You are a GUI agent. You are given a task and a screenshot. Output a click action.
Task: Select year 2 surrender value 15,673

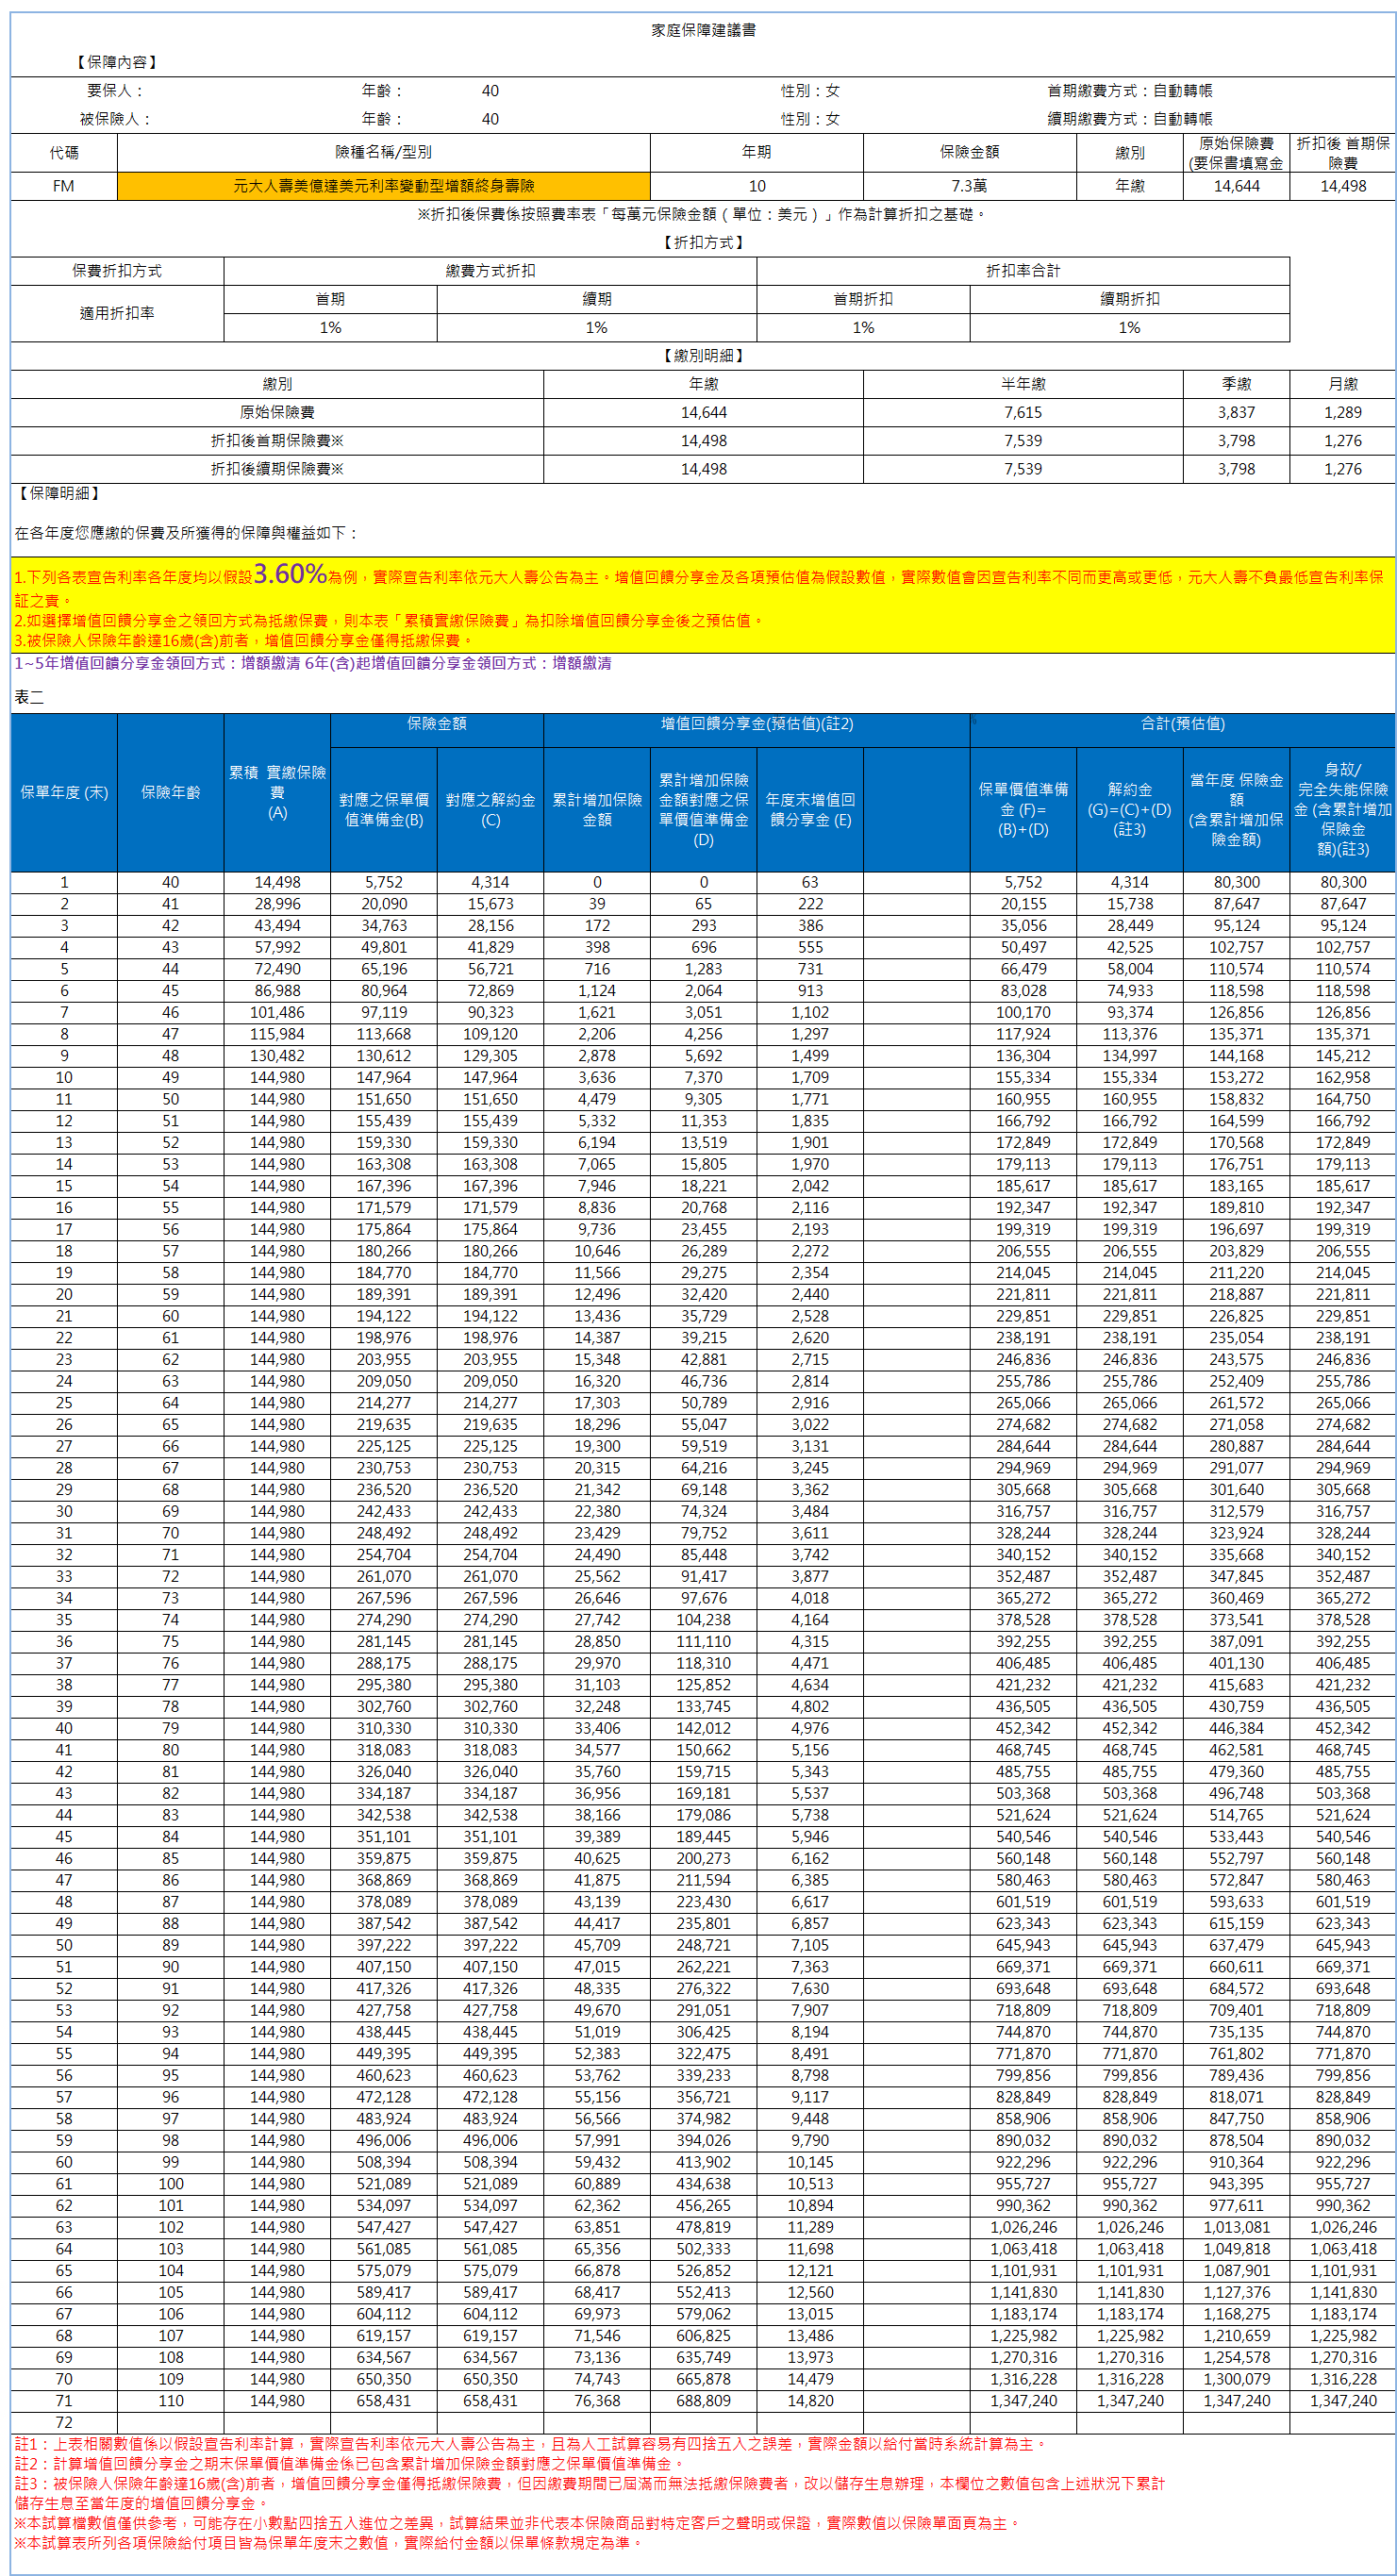click(x=490, y=904)
